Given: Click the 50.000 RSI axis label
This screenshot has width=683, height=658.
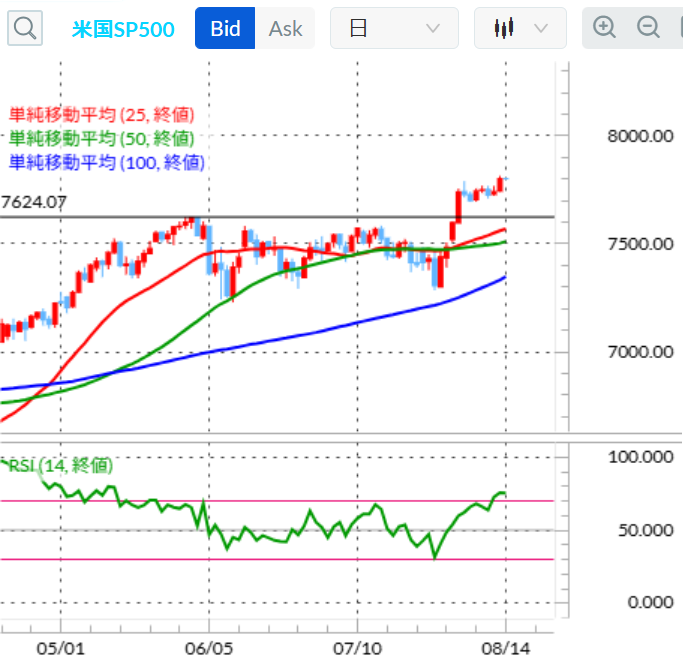Looking at the screenshot, I should point(646,530).
